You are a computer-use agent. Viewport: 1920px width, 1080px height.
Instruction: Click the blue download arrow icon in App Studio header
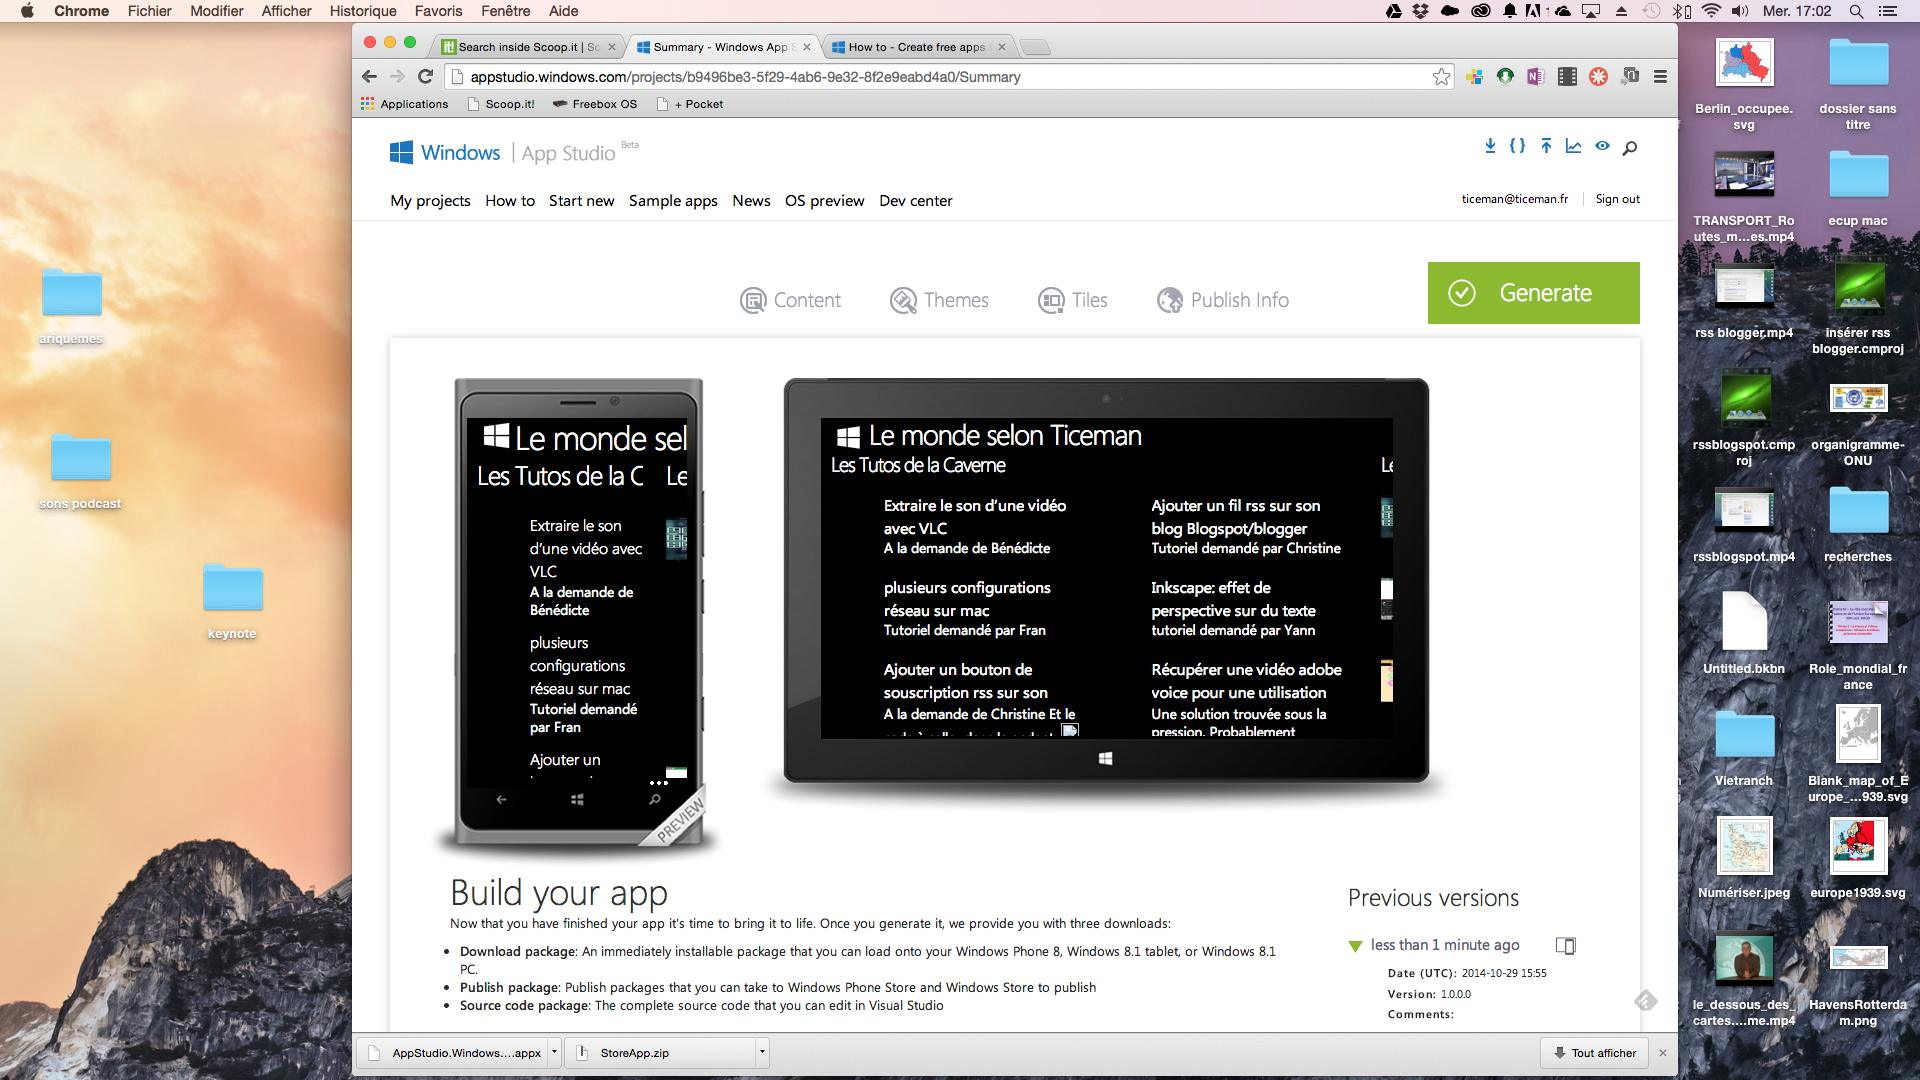tap(1490, 146)
